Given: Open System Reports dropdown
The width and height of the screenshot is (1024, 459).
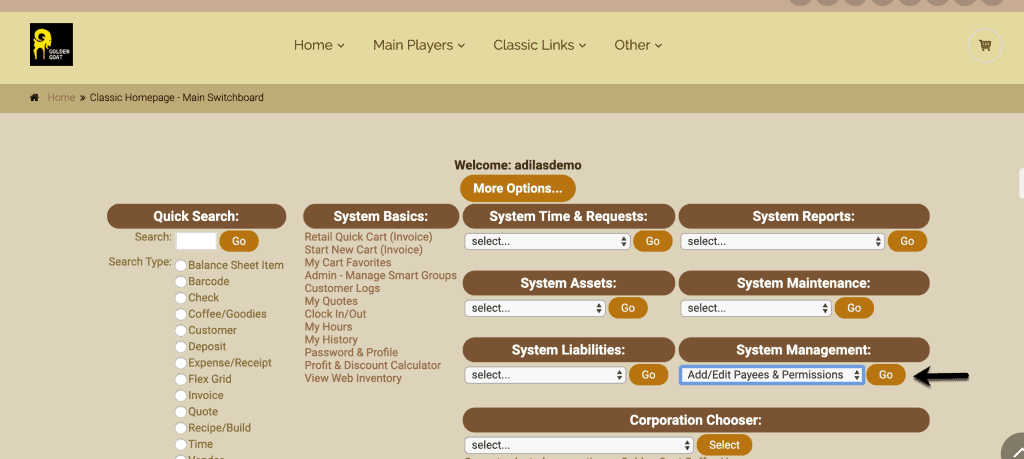Looking at the screenshot, I should pos(783,241).
